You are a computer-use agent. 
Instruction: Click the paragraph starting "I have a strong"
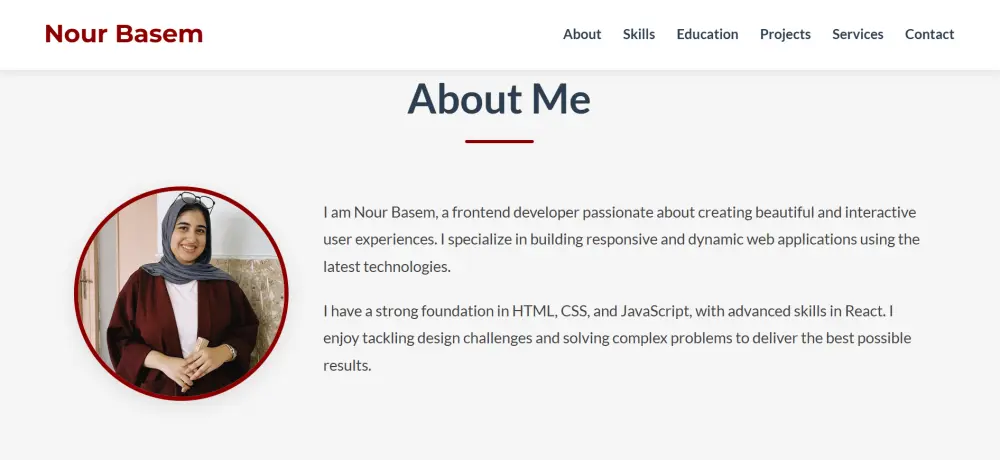617,338
